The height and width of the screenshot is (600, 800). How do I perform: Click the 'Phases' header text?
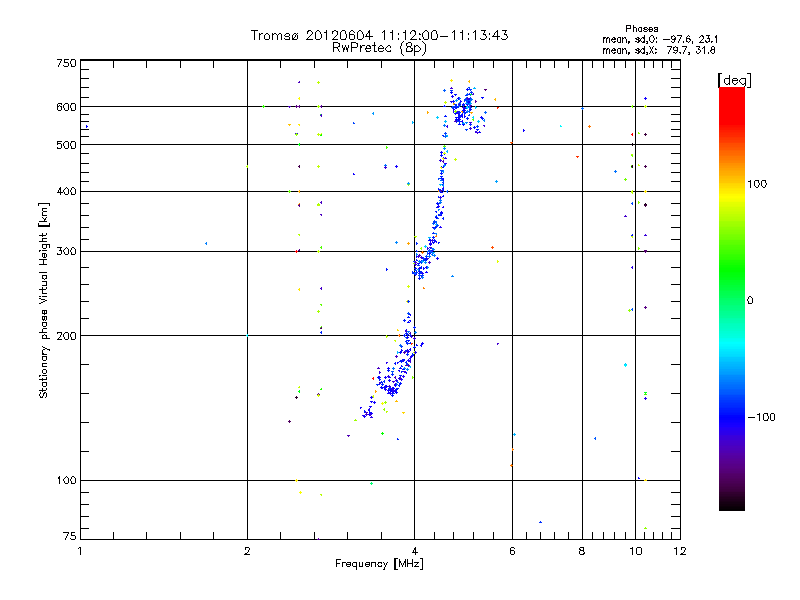pos(642,29)
